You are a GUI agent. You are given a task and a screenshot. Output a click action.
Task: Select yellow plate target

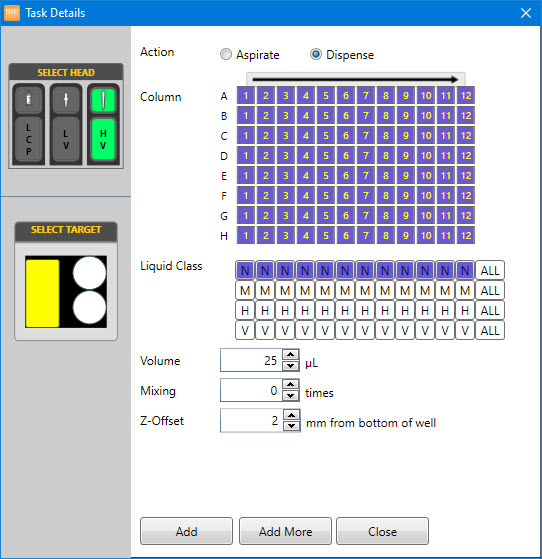[42, 293]
